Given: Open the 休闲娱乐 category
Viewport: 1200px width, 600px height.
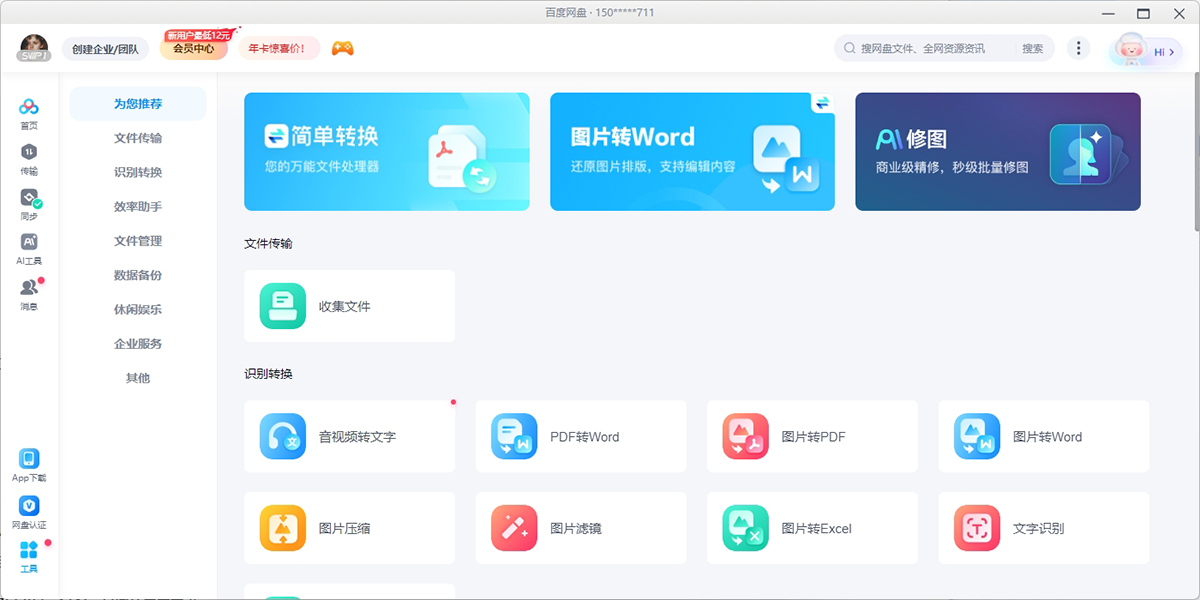Looking at the screenshot, I should click(x=138, y=310).
